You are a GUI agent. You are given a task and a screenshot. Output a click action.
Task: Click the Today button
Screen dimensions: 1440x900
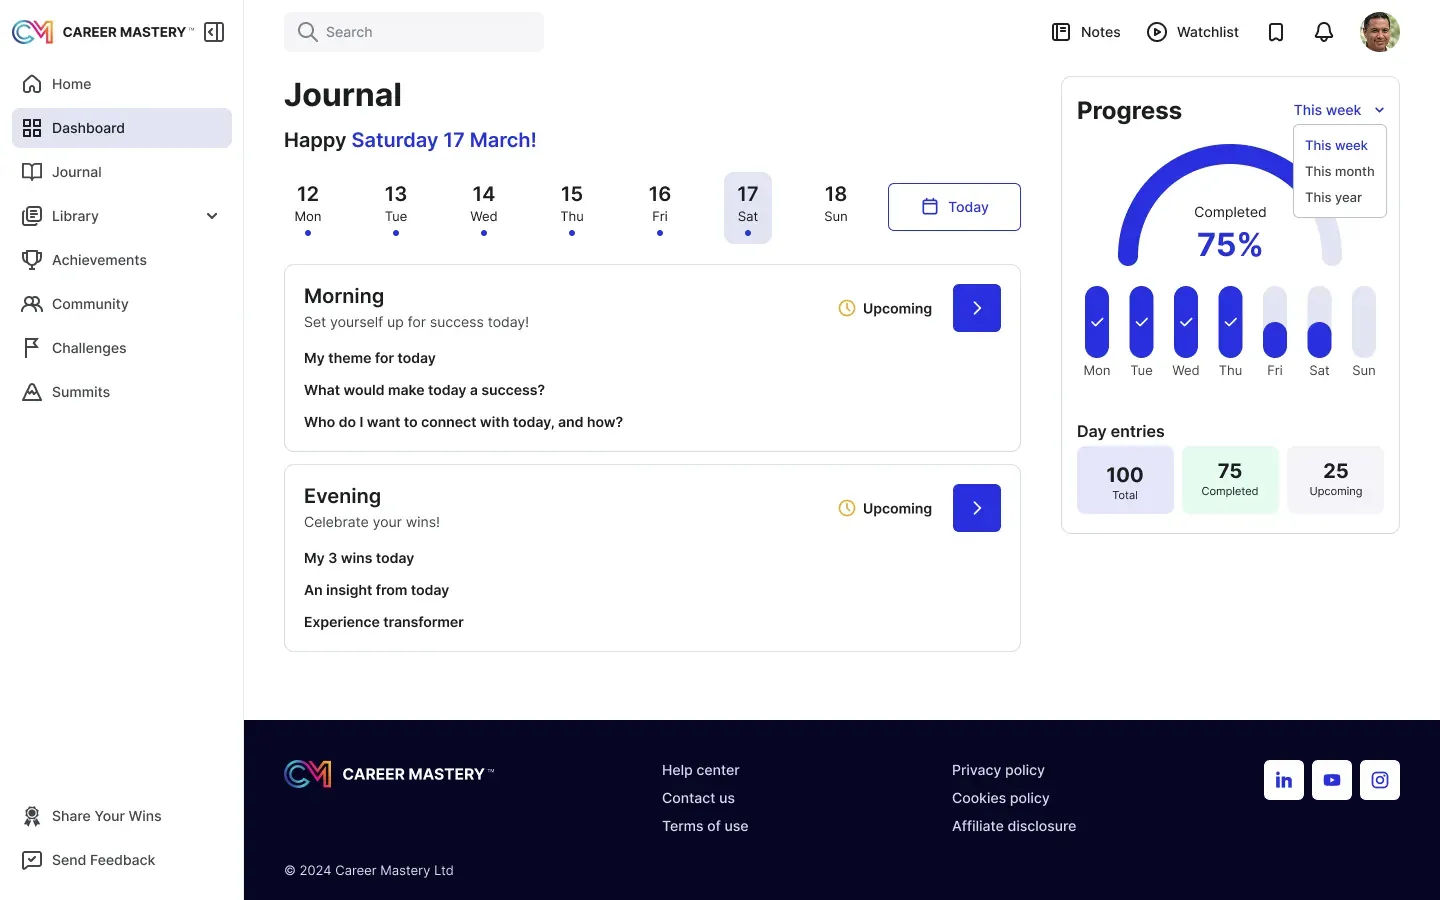[x=954, y=207]
